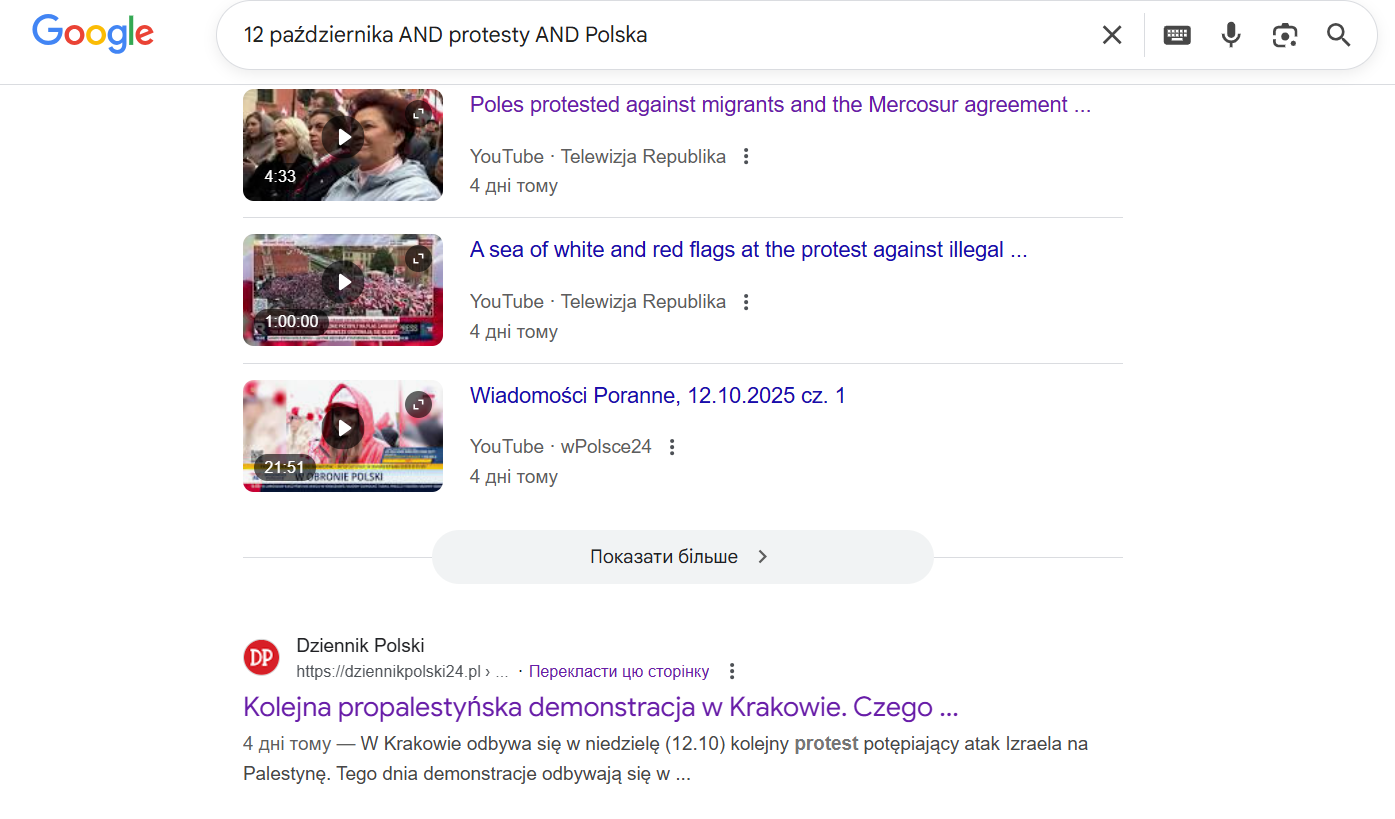Start voice search with microphone icon
The image size is (1395, 819).
1231,35
